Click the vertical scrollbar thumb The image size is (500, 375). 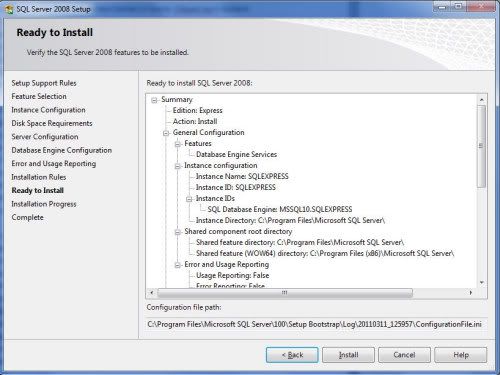(481, 146)
